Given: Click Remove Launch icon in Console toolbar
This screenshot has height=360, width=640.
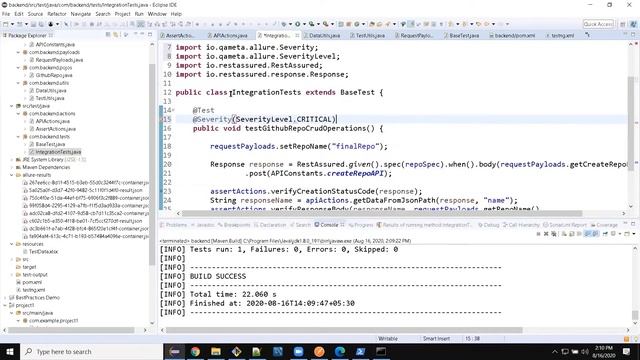Looking at the screenshot, I should point(546,234).
